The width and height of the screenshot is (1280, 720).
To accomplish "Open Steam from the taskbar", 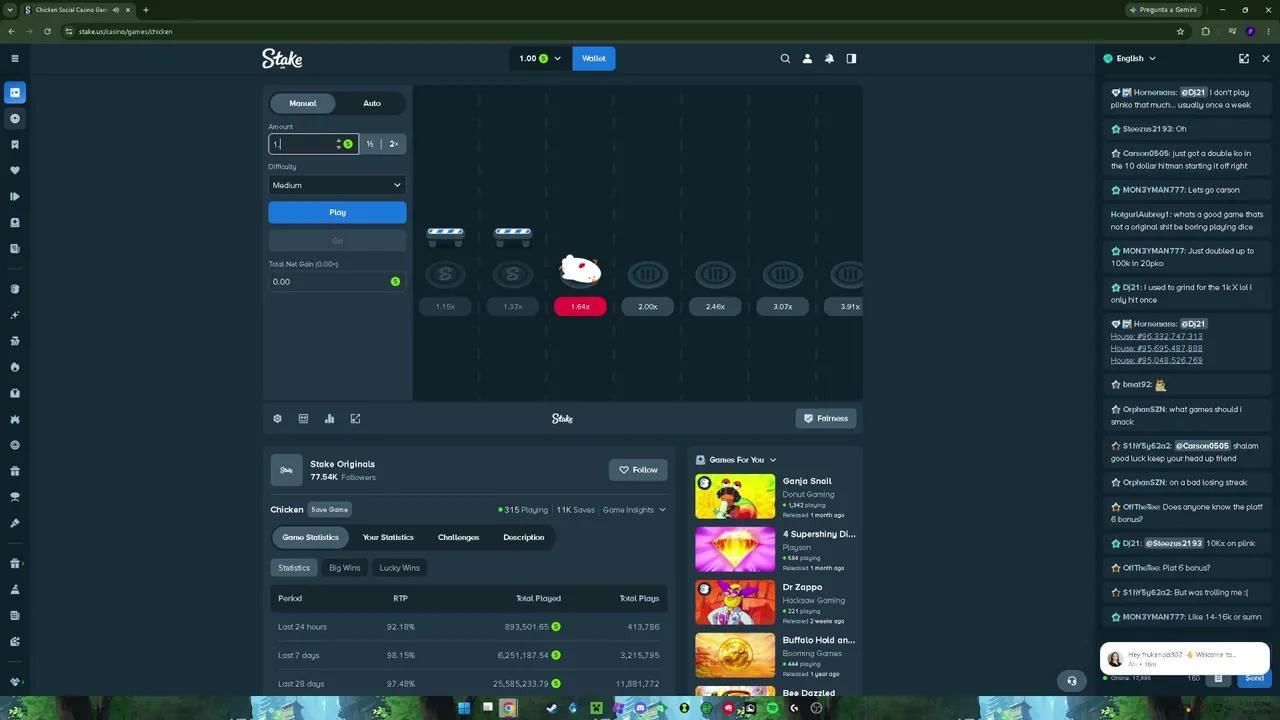I will (551, 708).
